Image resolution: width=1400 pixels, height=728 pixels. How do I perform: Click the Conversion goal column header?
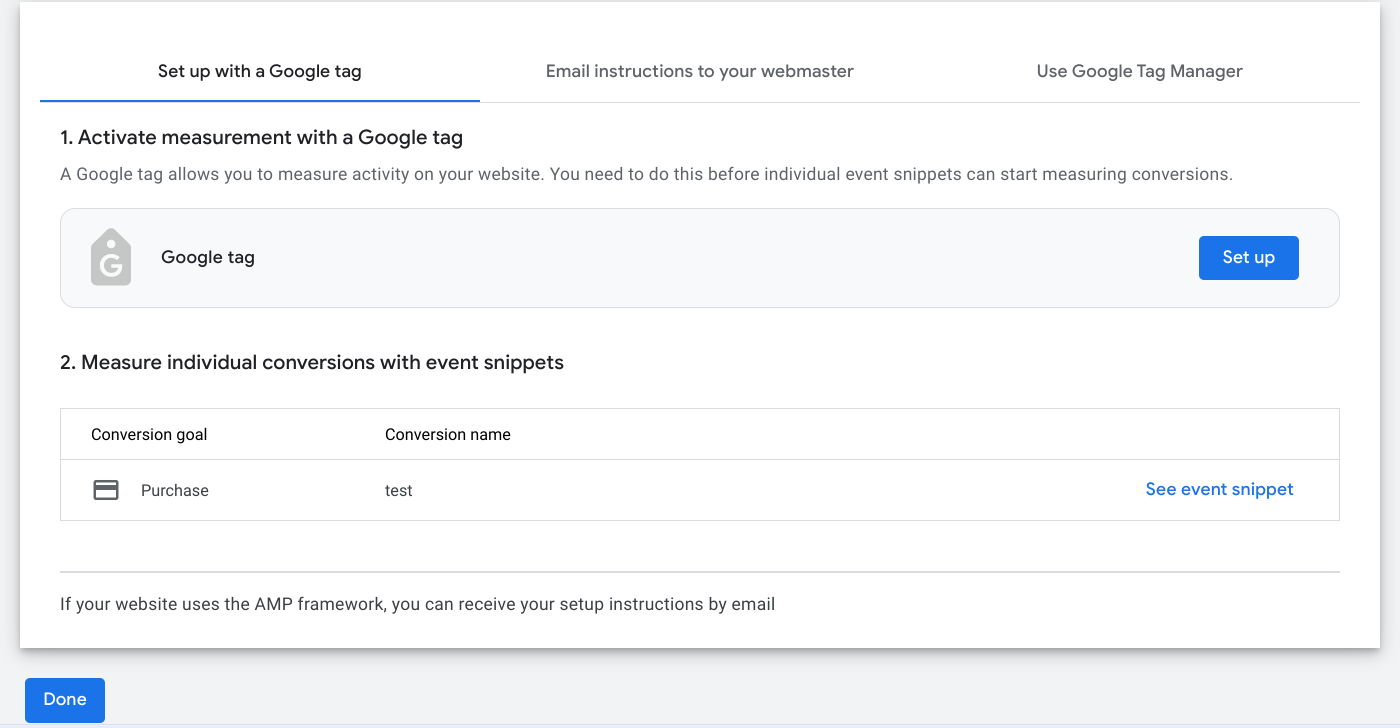149,434
